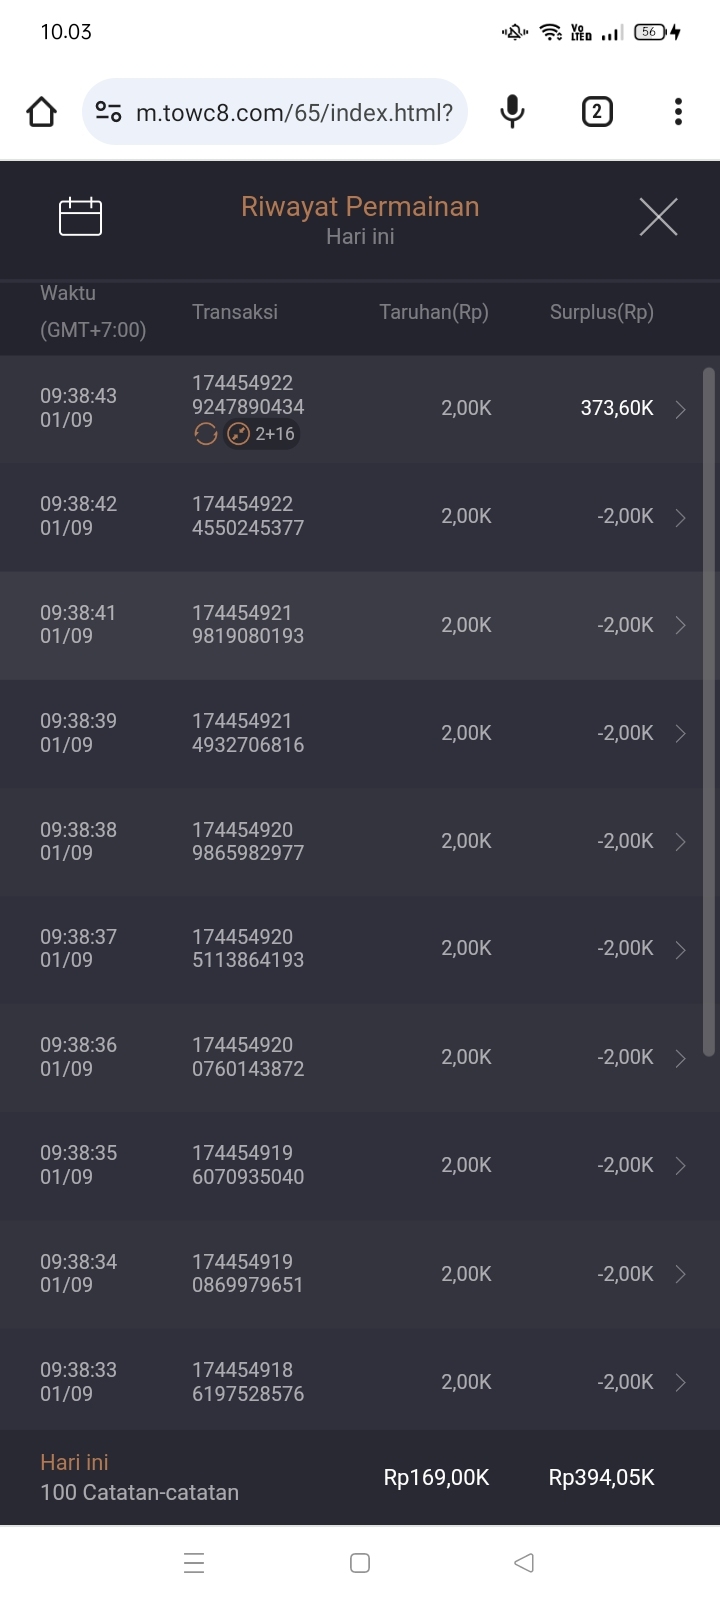Tap the browser home icon
This screenshot has width=720, height=1600.
(42, 112)
